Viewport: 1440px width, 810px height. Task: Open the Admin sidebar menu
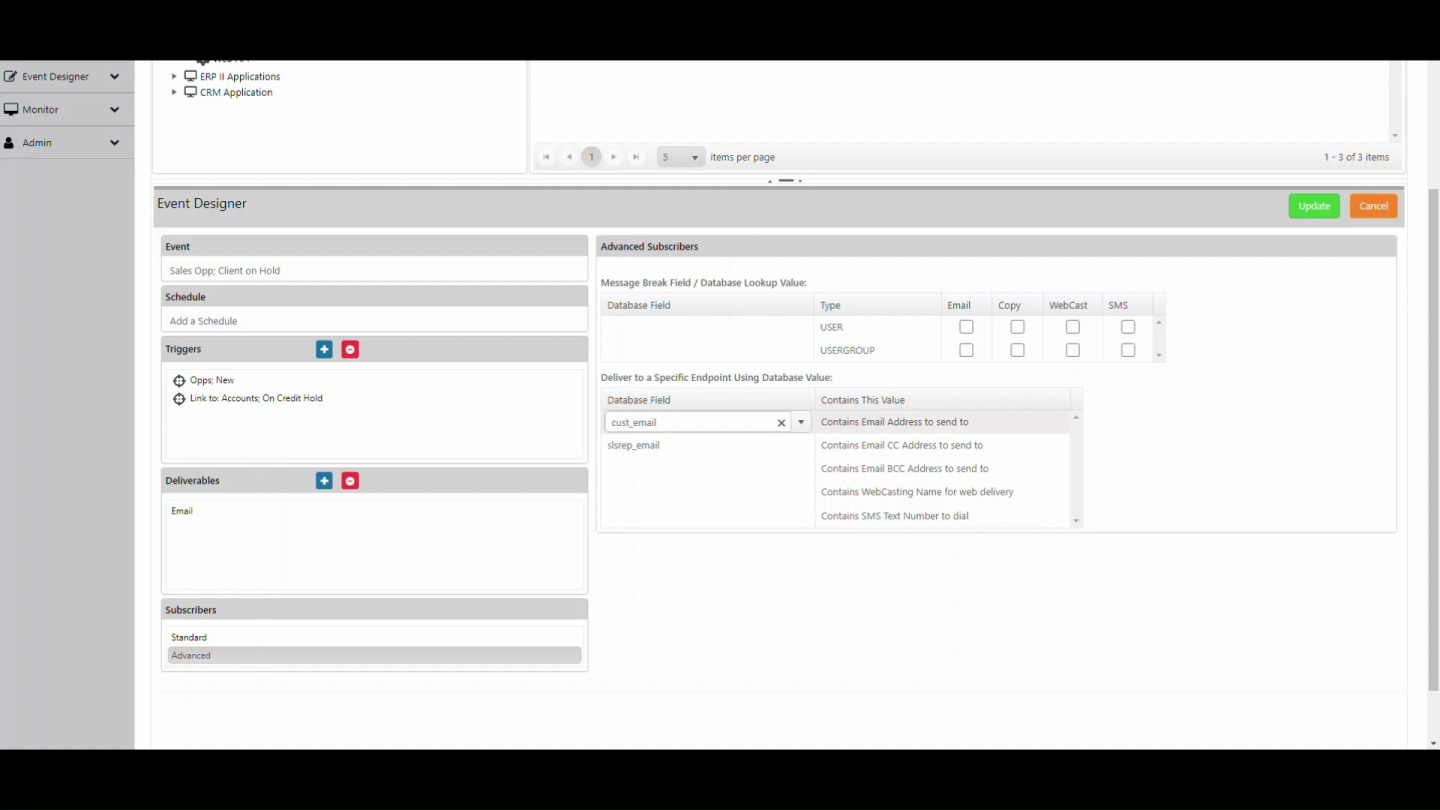66,142
